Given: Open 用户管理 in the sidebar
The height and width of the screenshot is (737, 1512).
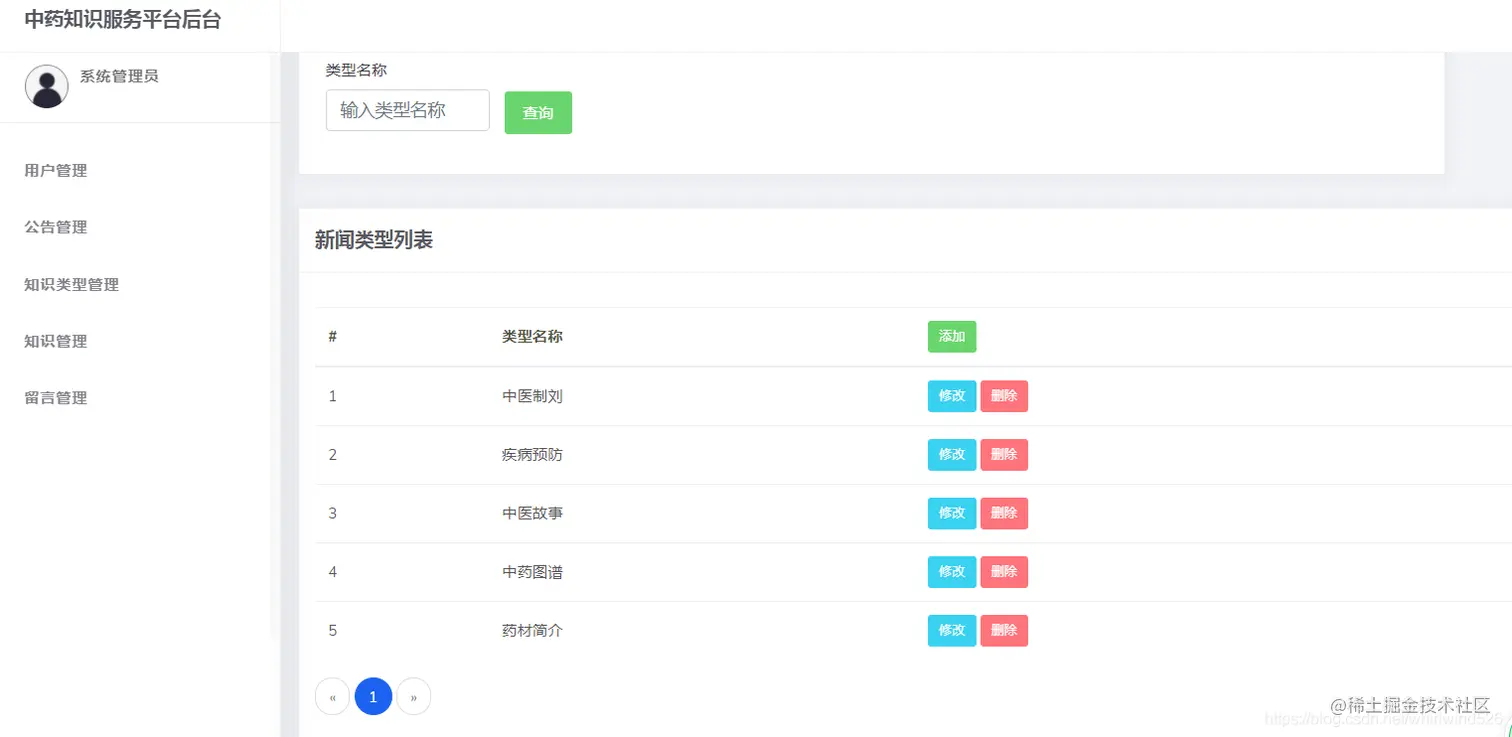Looking at the screenshot, I should click(x=56, y=171).
